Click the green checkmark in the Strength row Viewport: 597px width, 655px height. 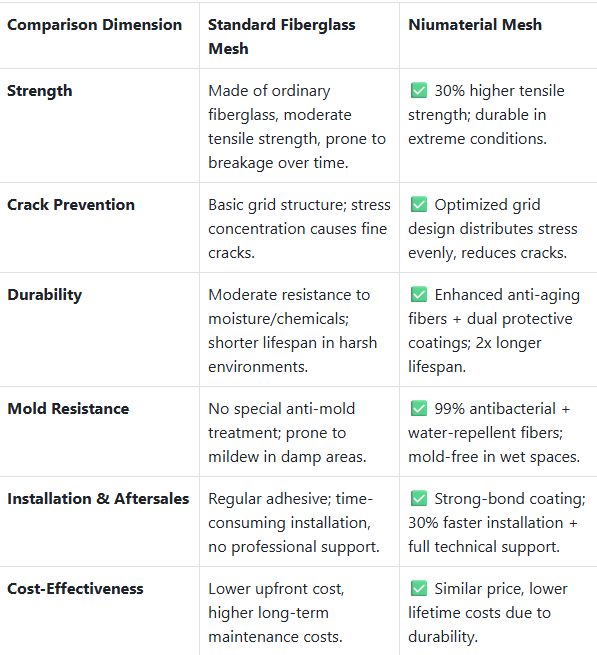[419, 90]
